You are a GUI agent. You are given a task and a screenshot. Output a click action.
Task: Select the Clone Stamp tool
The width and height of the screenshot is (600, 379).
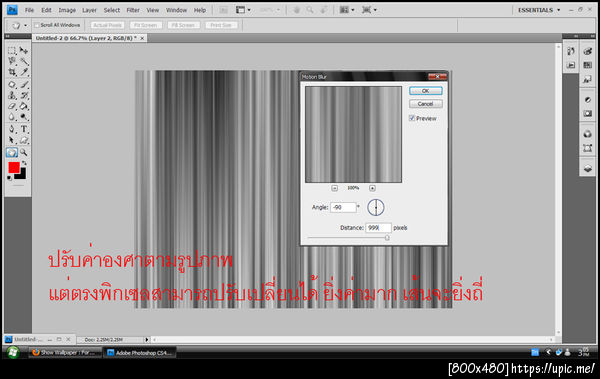[x=12, y=95]
